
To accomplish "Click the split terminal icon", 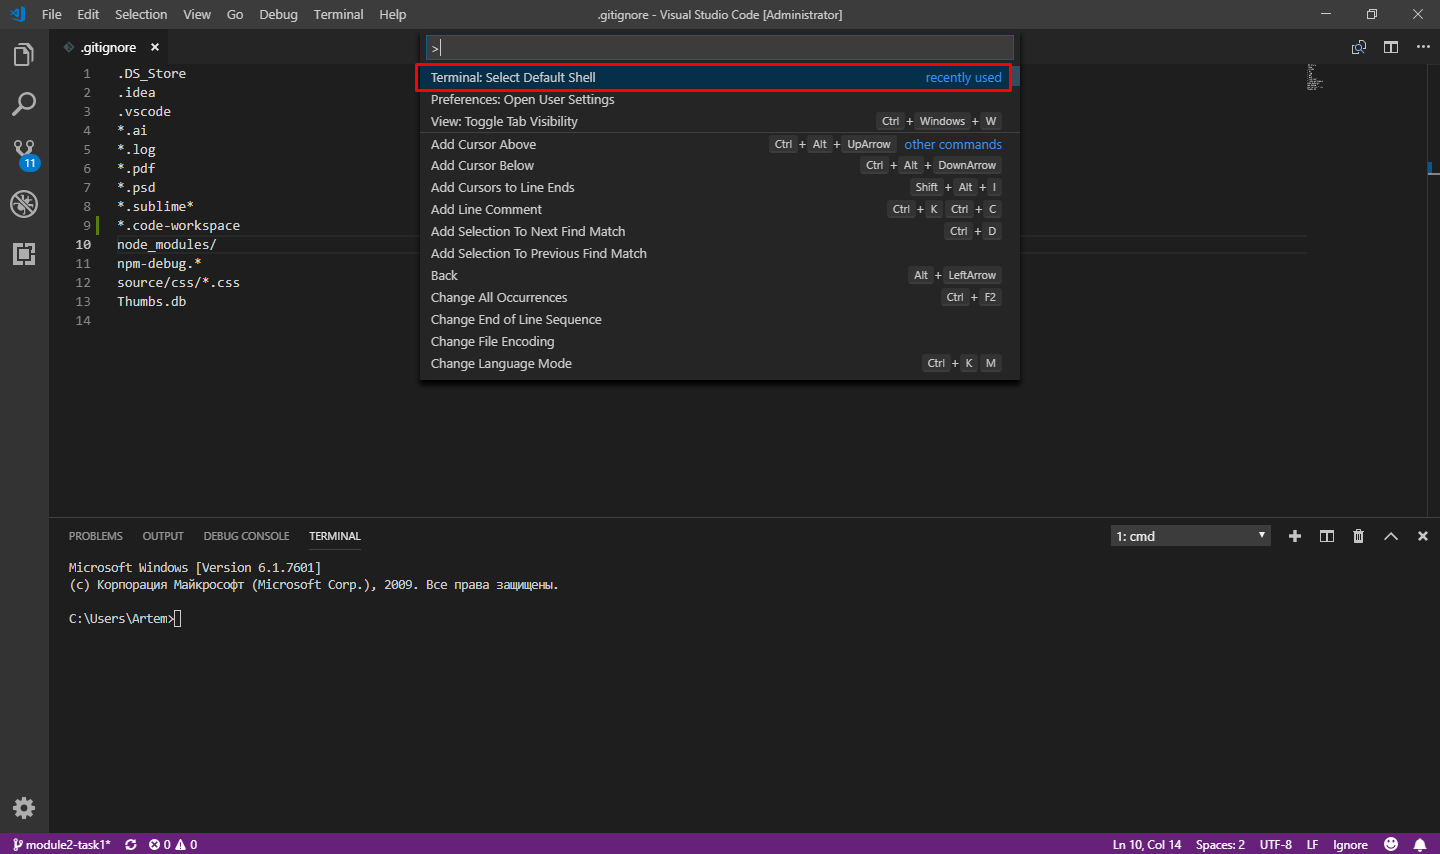I will (1326, 535).
